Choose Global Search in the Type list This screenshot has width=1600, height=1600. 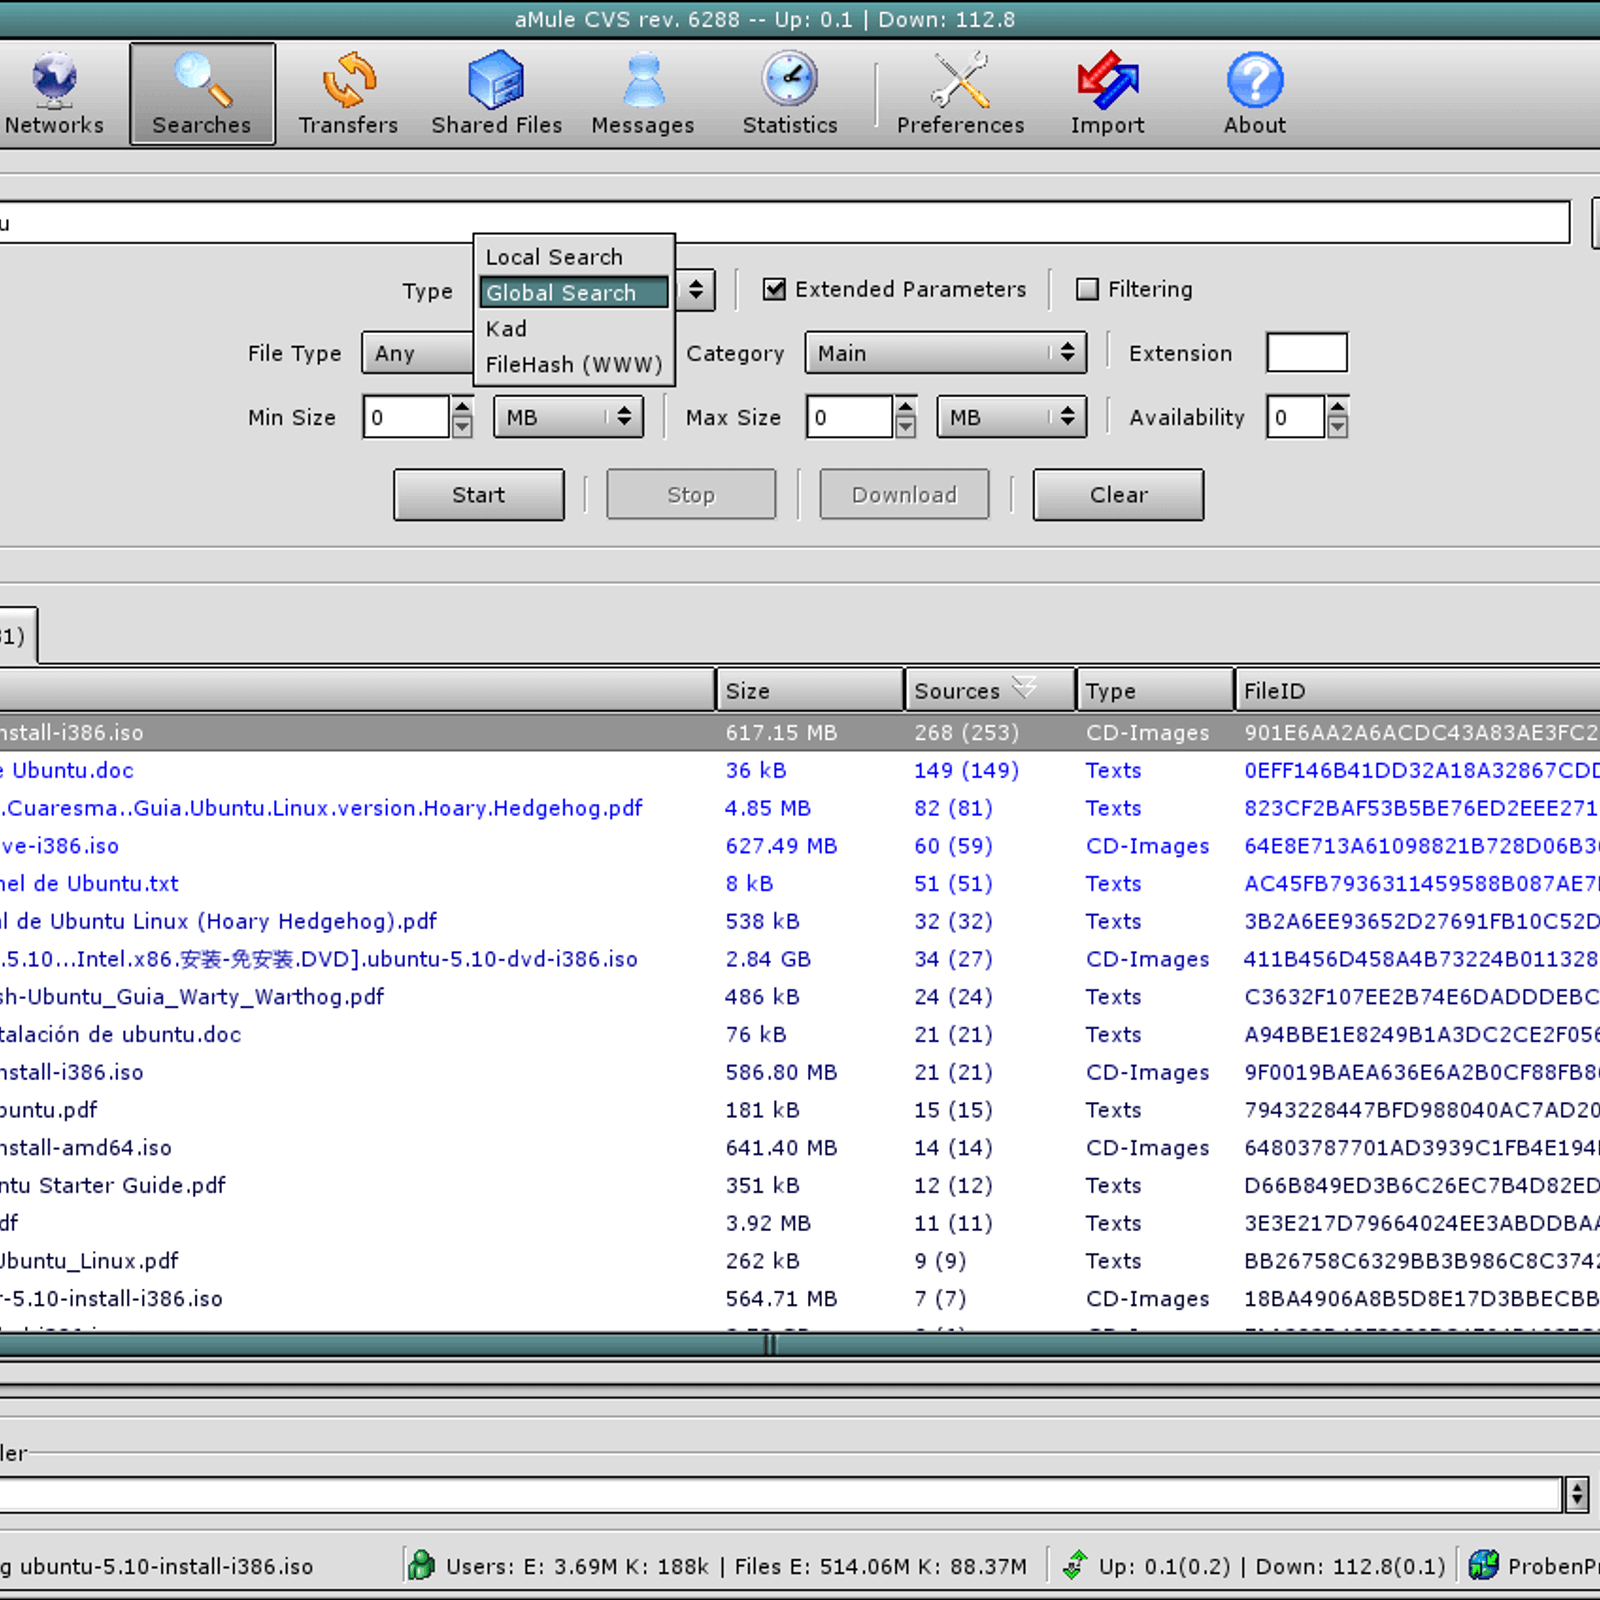[574, 293]
